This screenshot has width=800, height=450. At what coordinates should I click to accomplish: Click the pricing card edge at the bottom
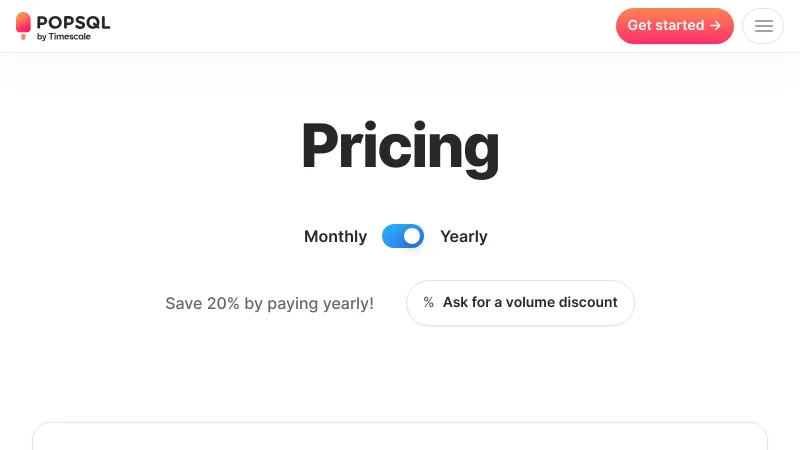click(x=400, y=424)
